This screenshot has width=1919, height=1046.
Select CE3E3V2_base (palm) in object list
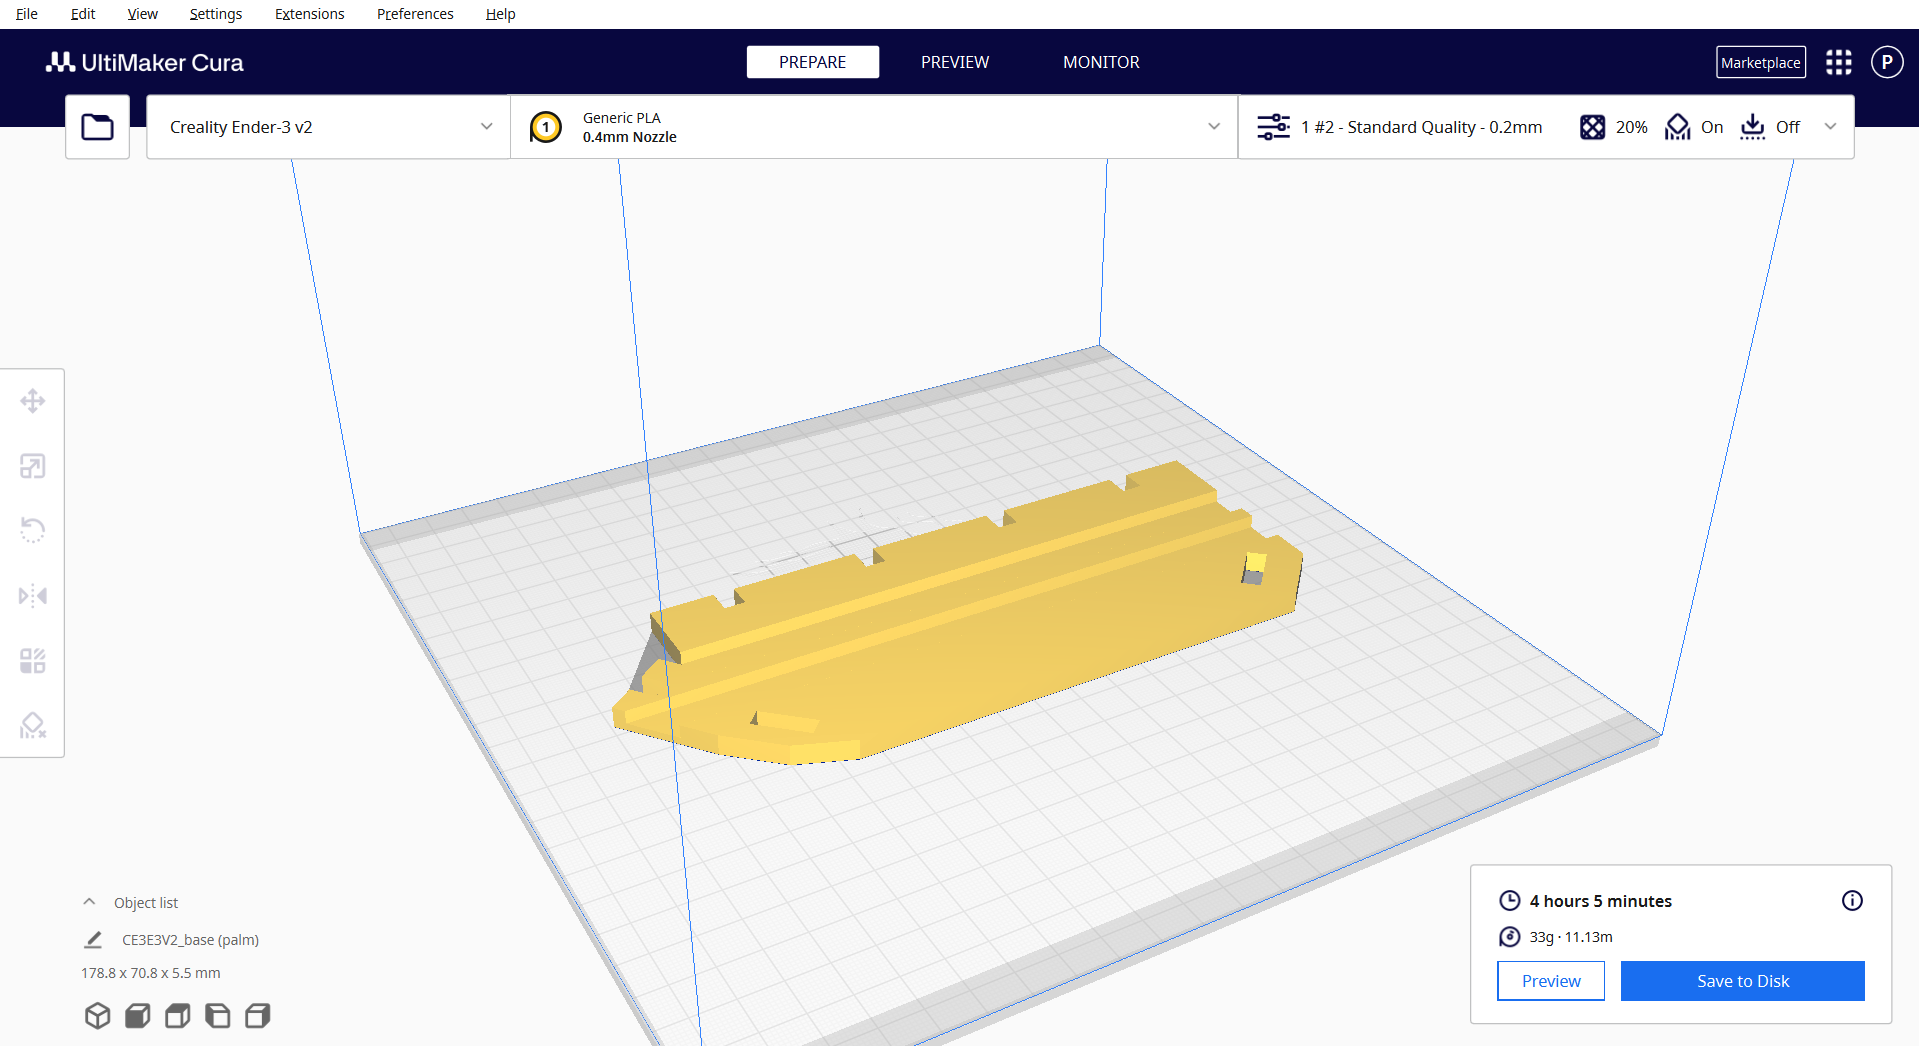190,940
